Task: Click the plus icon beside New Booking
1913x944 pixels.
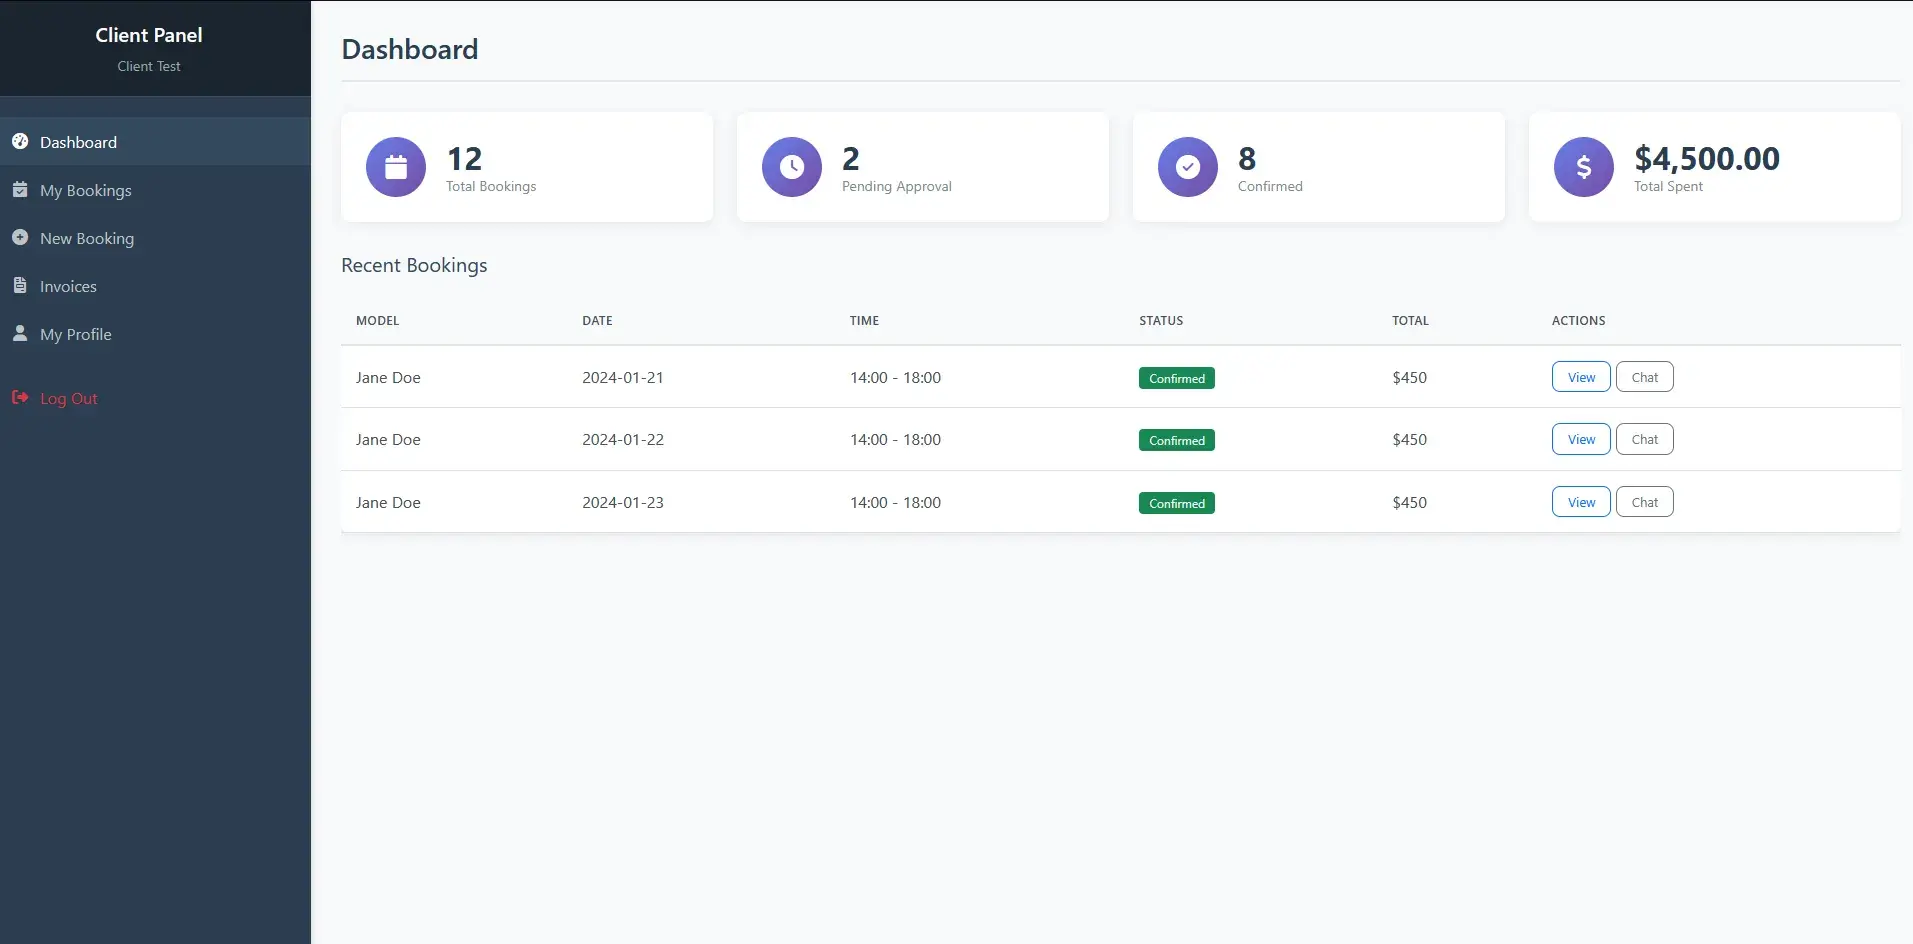Action: (x=20, y=238)
